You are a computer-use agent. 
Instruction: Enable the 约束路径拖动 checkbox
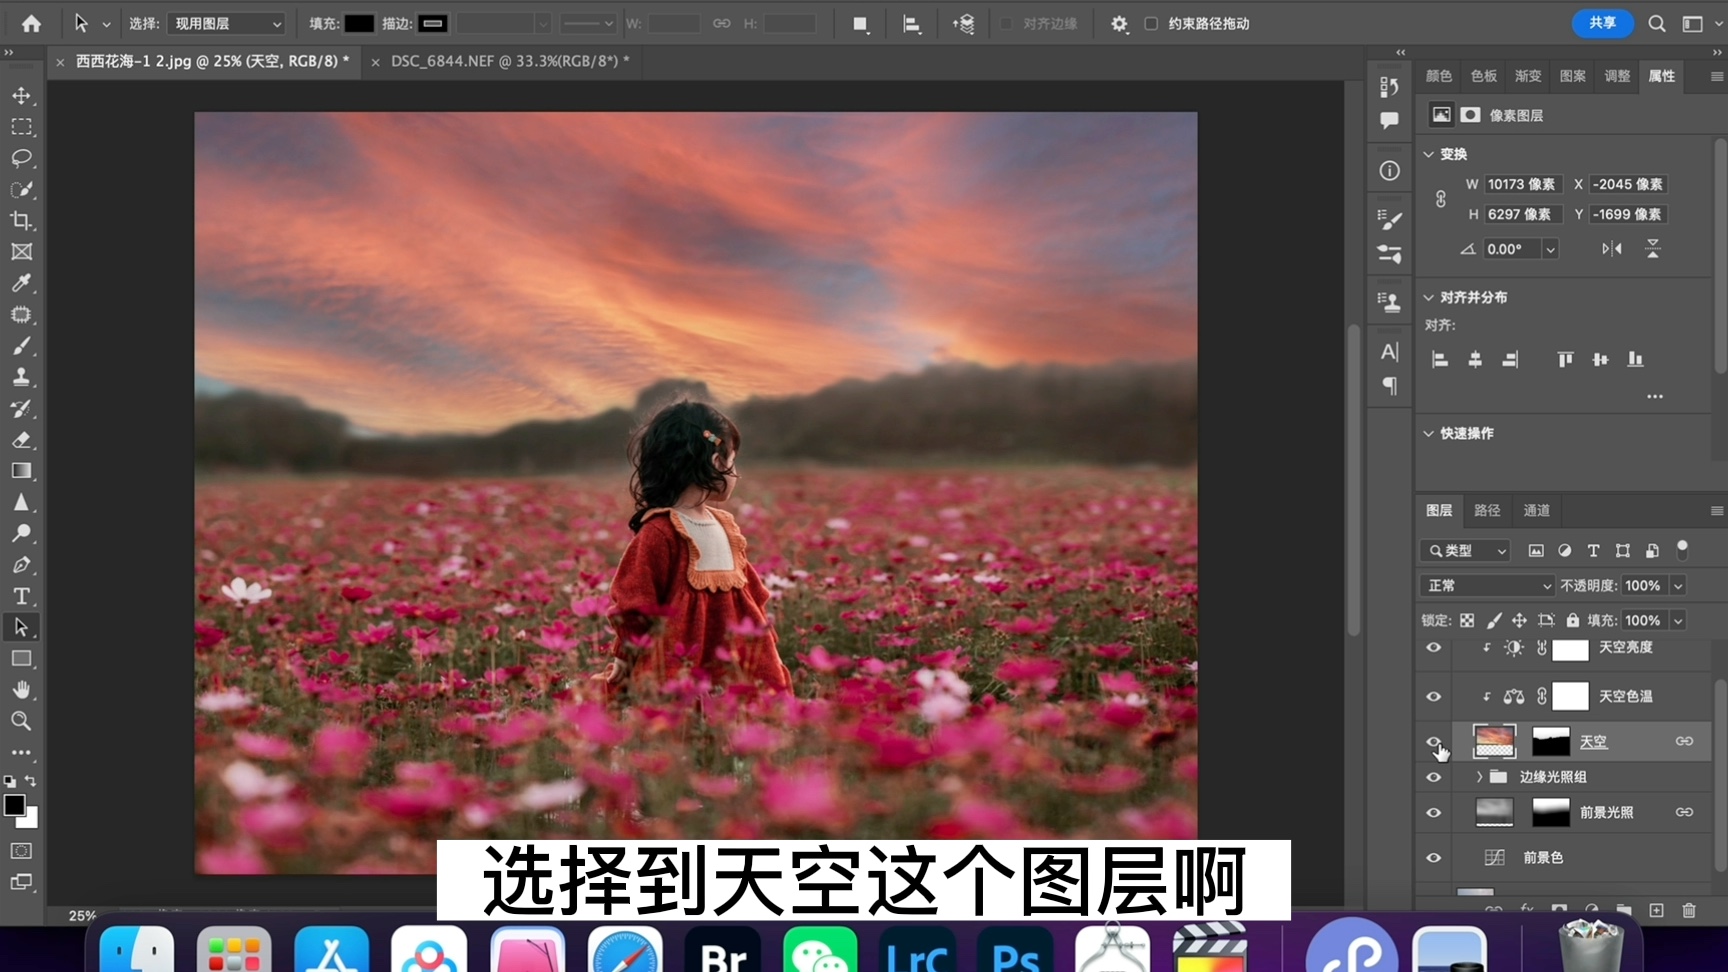pos(1150,23)
